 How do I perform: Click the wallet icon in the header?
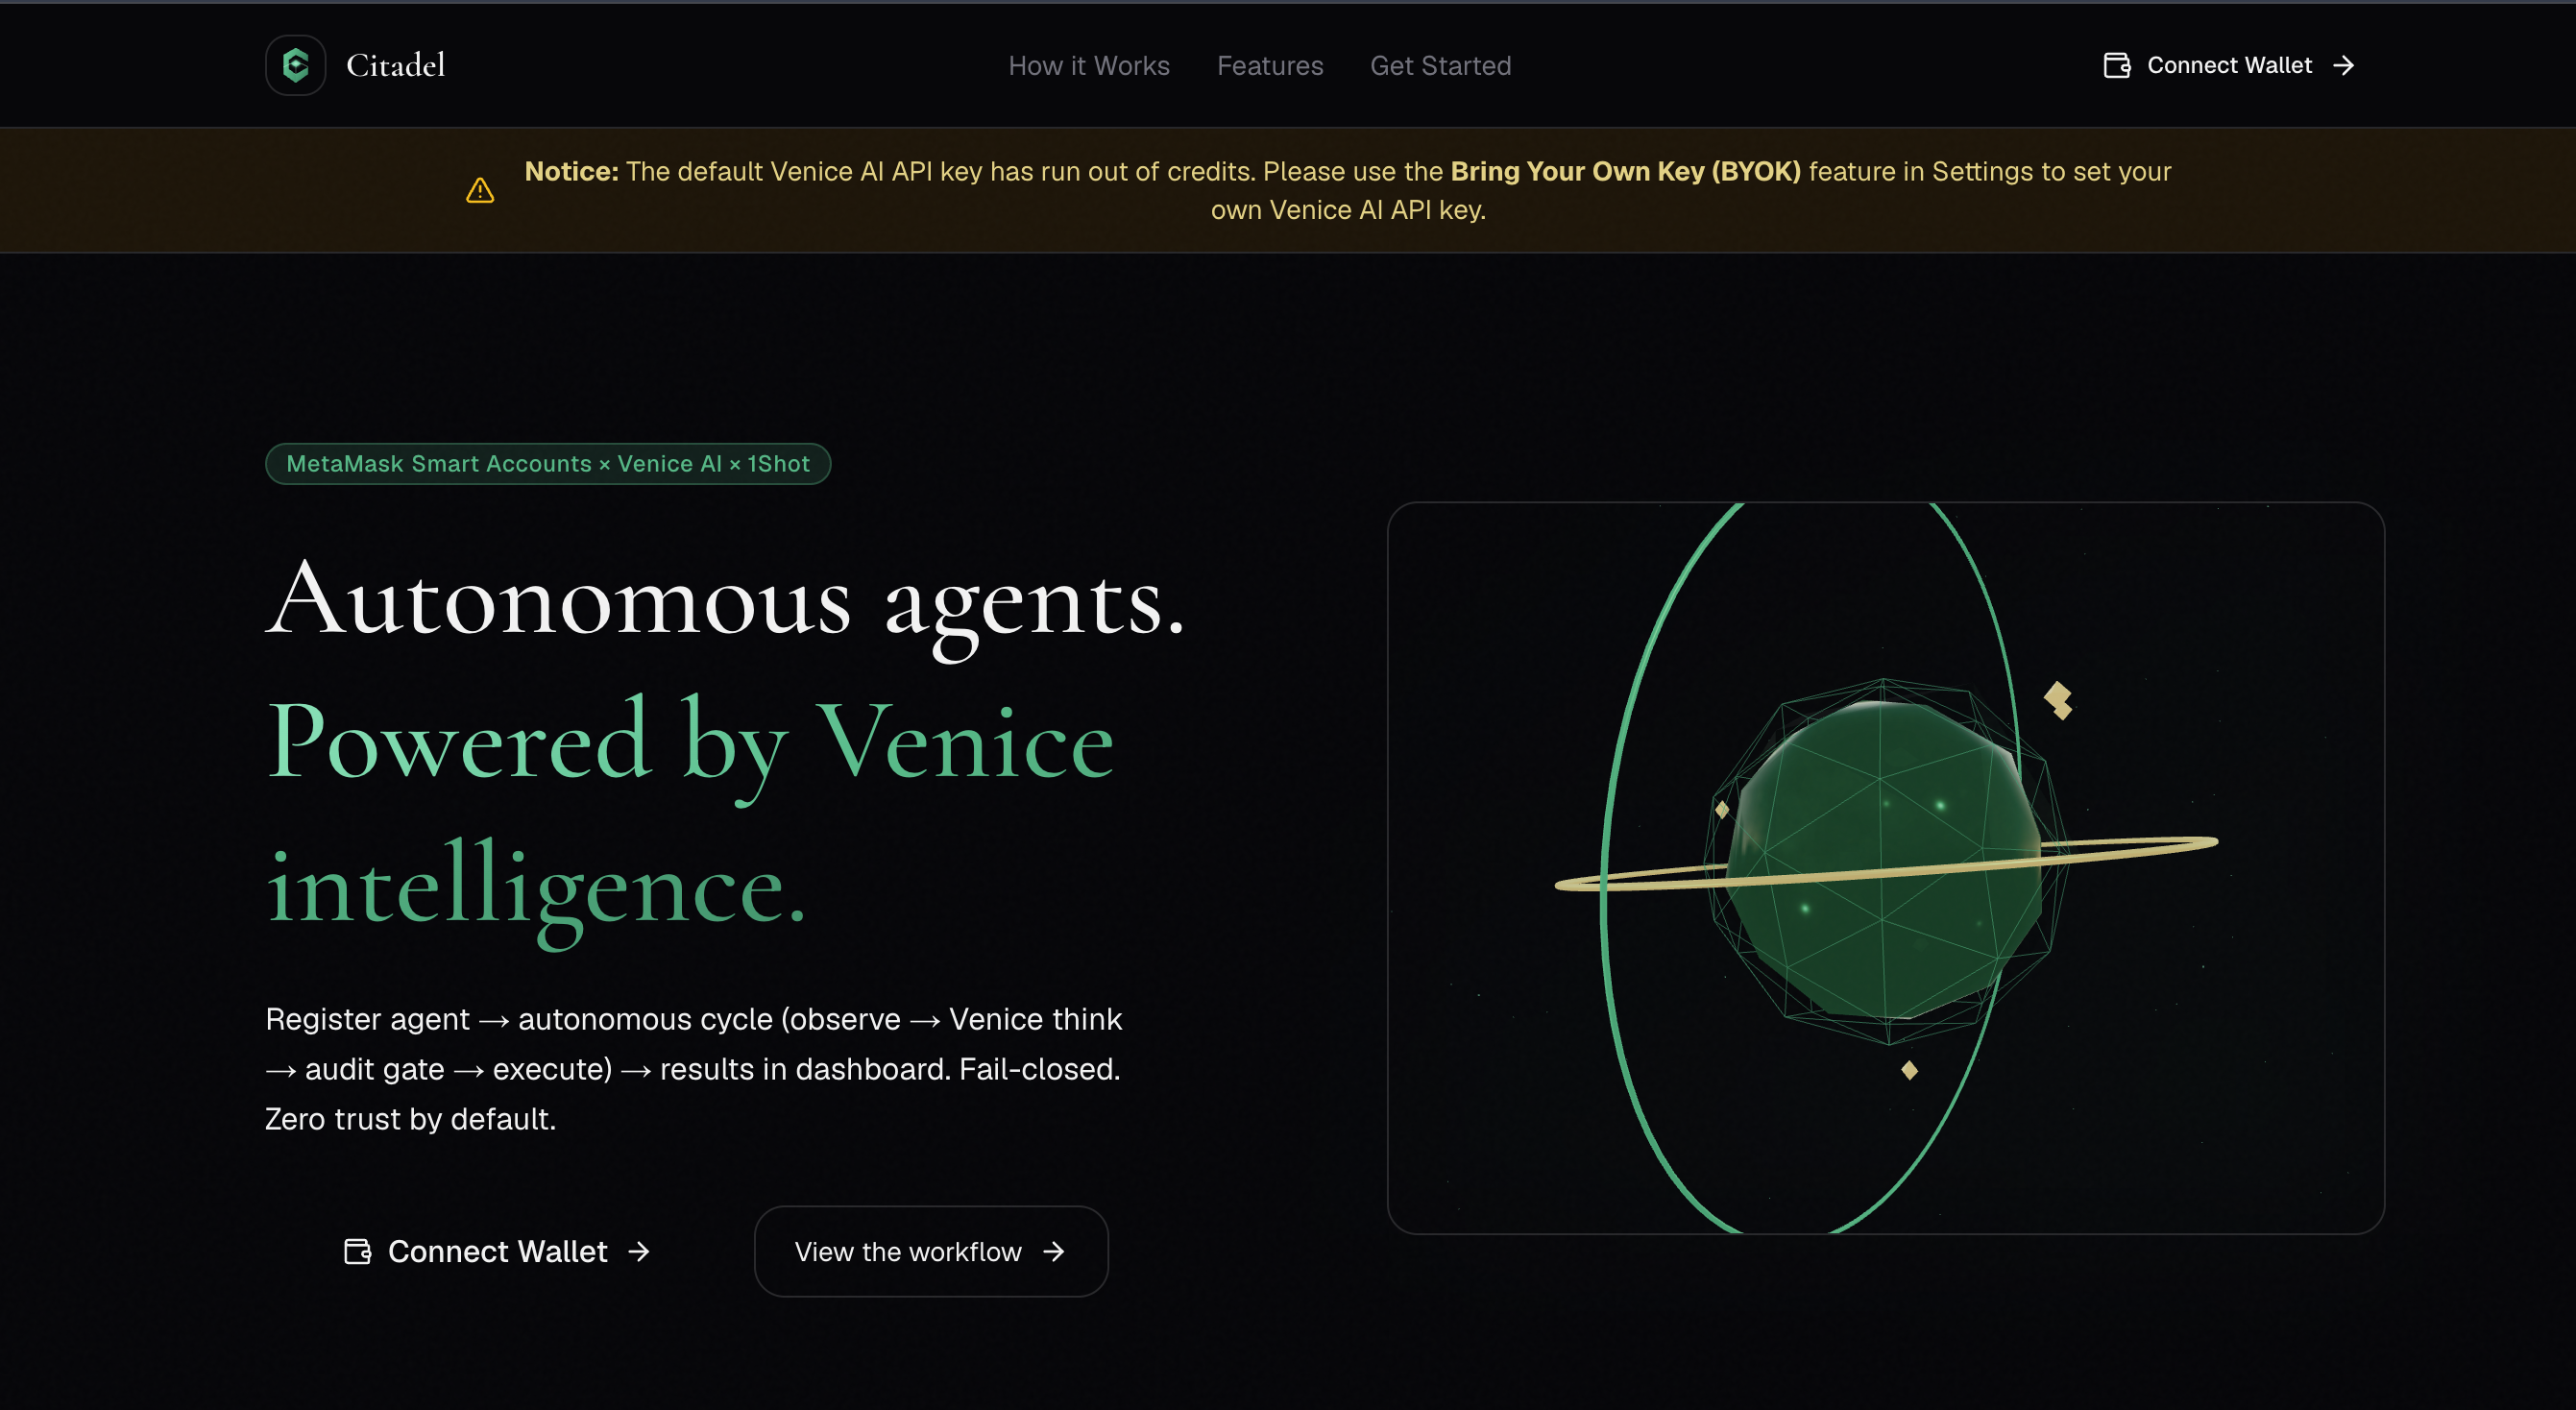point(2117,65)
